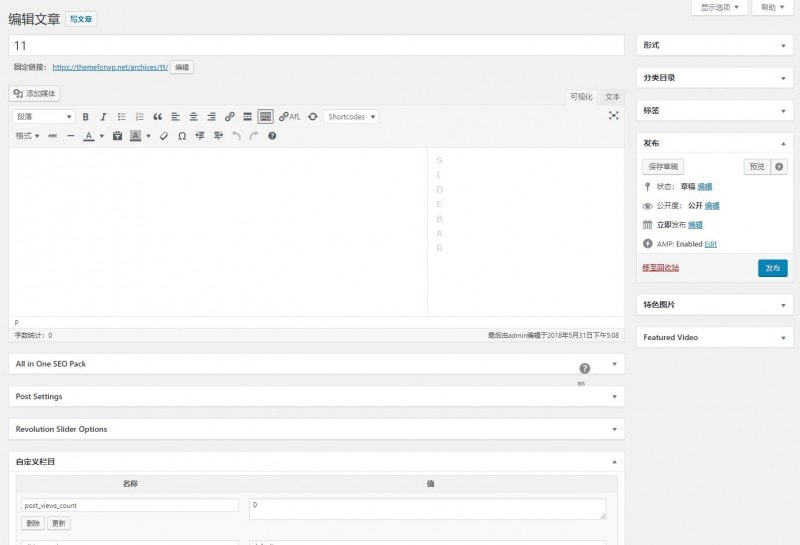
Task: Open the 显示选项 screen options tab
Action: pos(720,7)
